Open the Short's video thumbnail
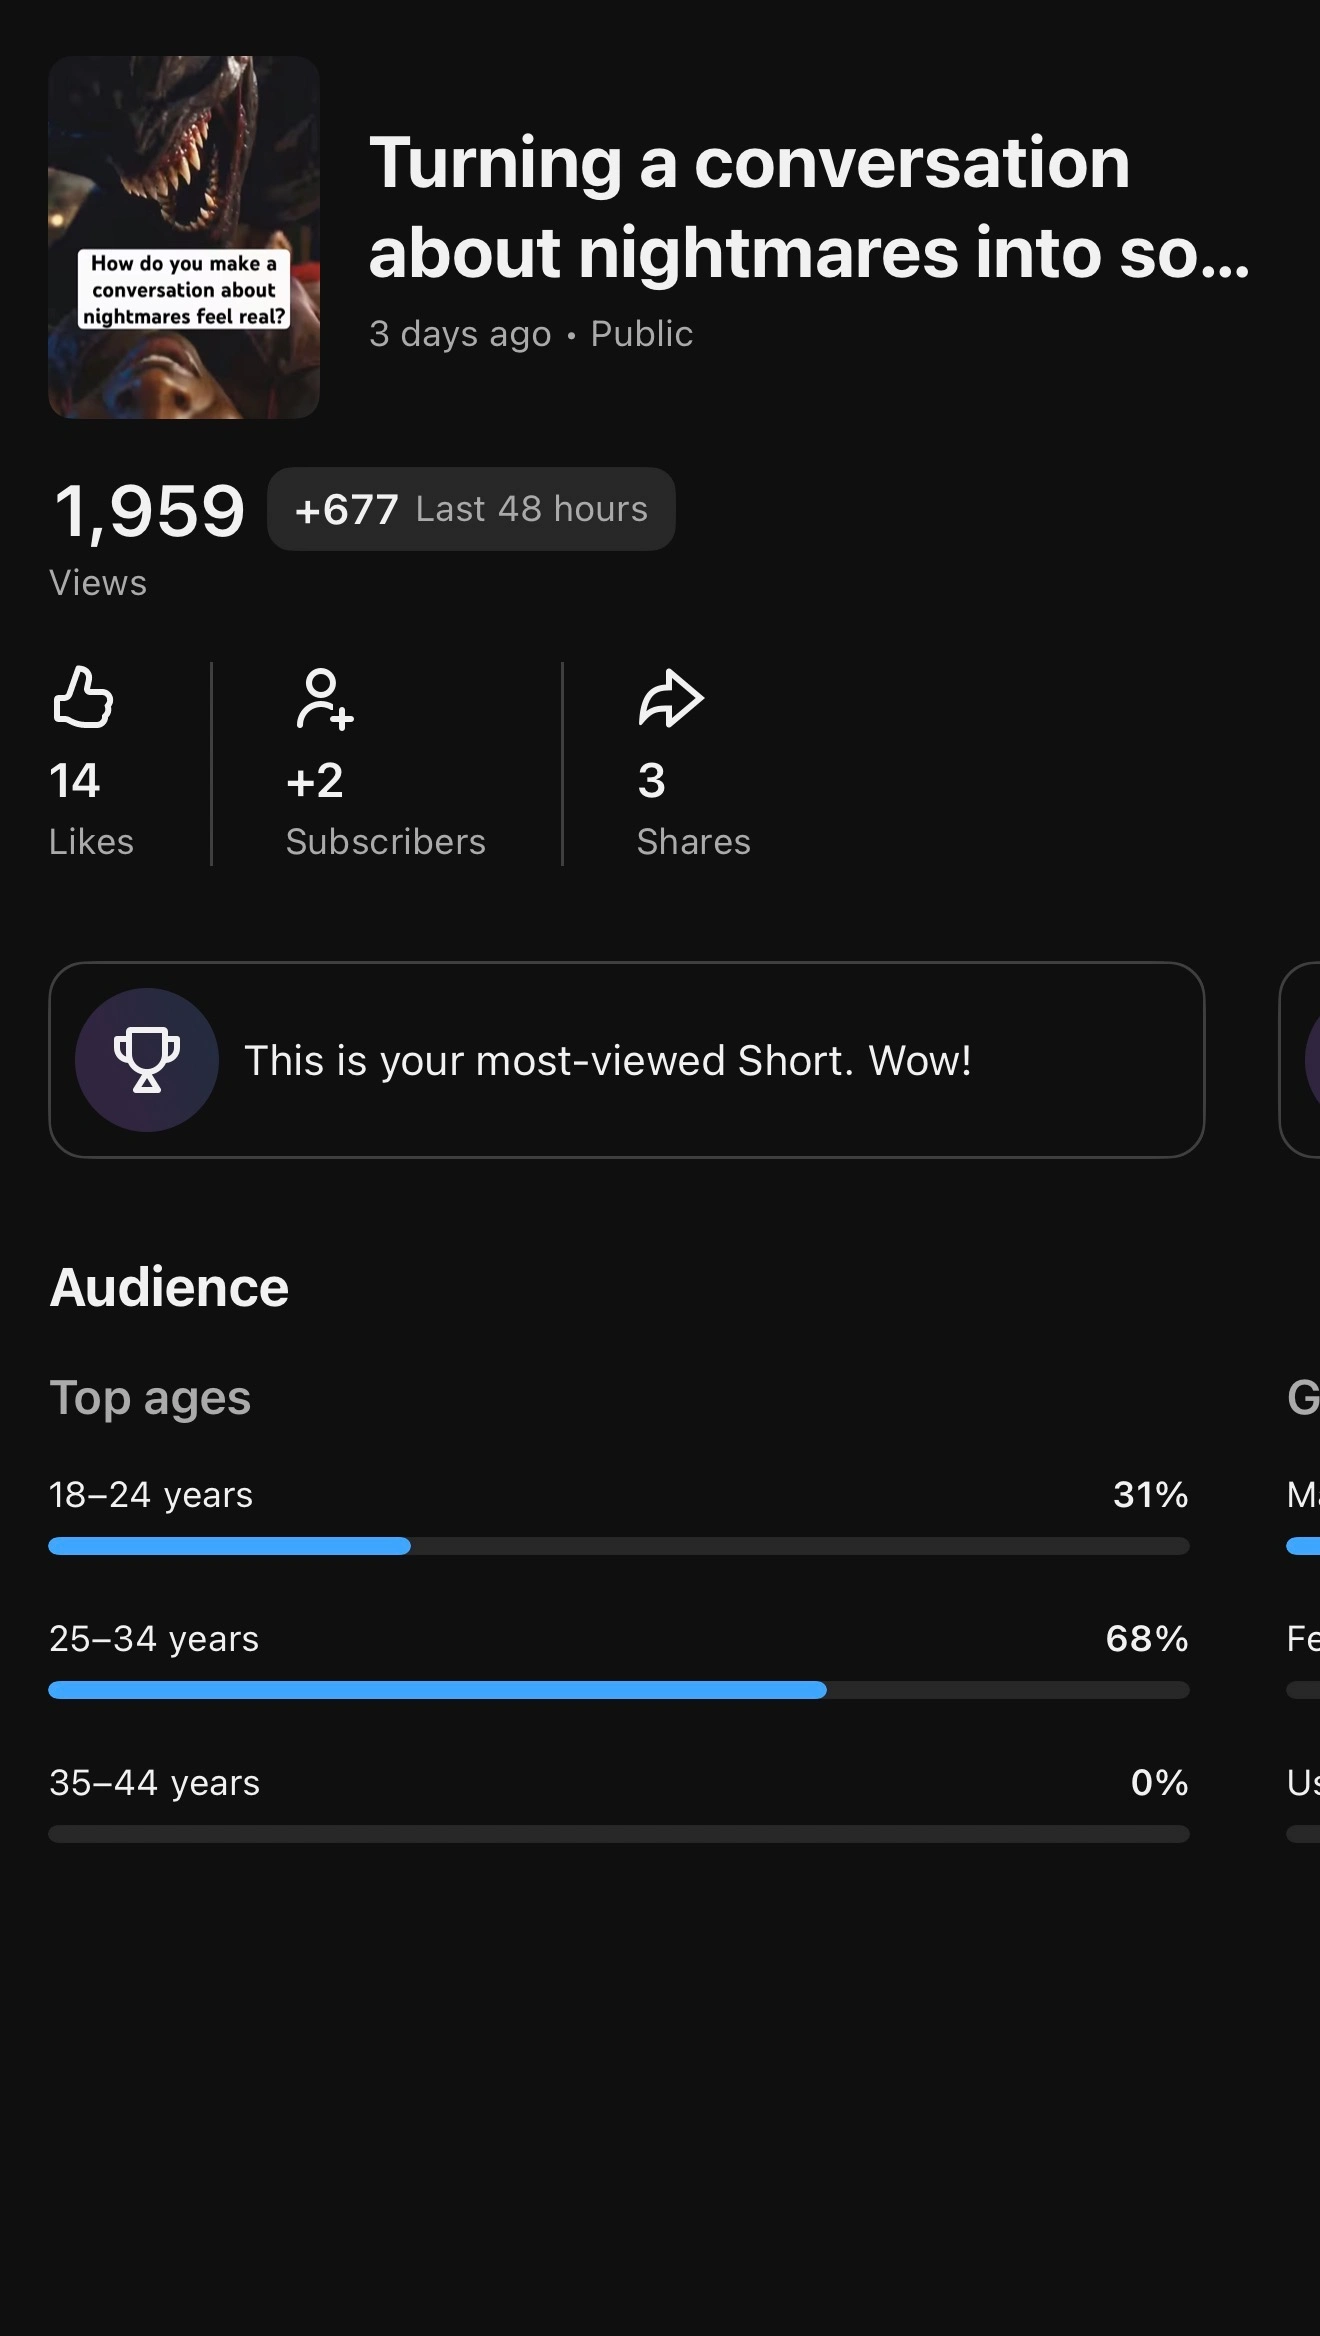 [184, 237]
